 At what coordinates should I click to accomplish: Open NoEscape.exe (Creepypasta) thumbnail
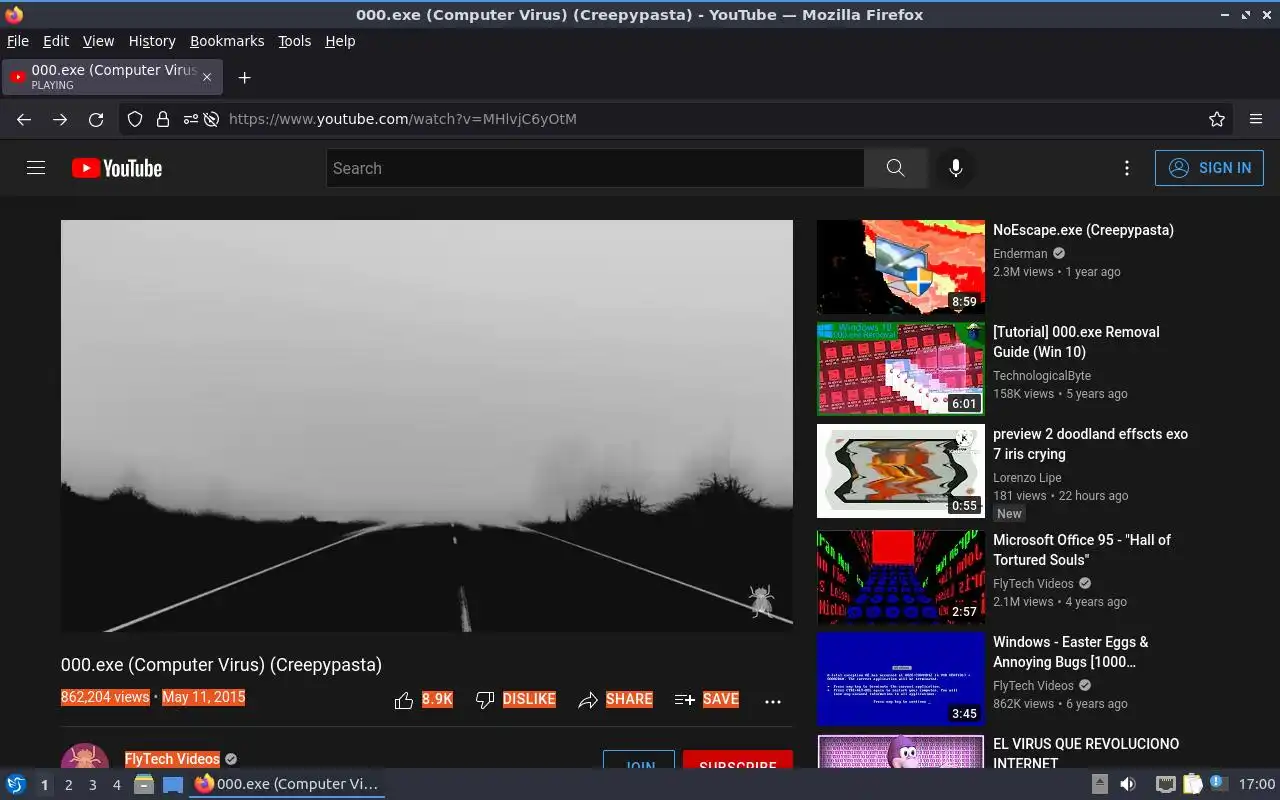pyautogui.click(x=901, y=267)
